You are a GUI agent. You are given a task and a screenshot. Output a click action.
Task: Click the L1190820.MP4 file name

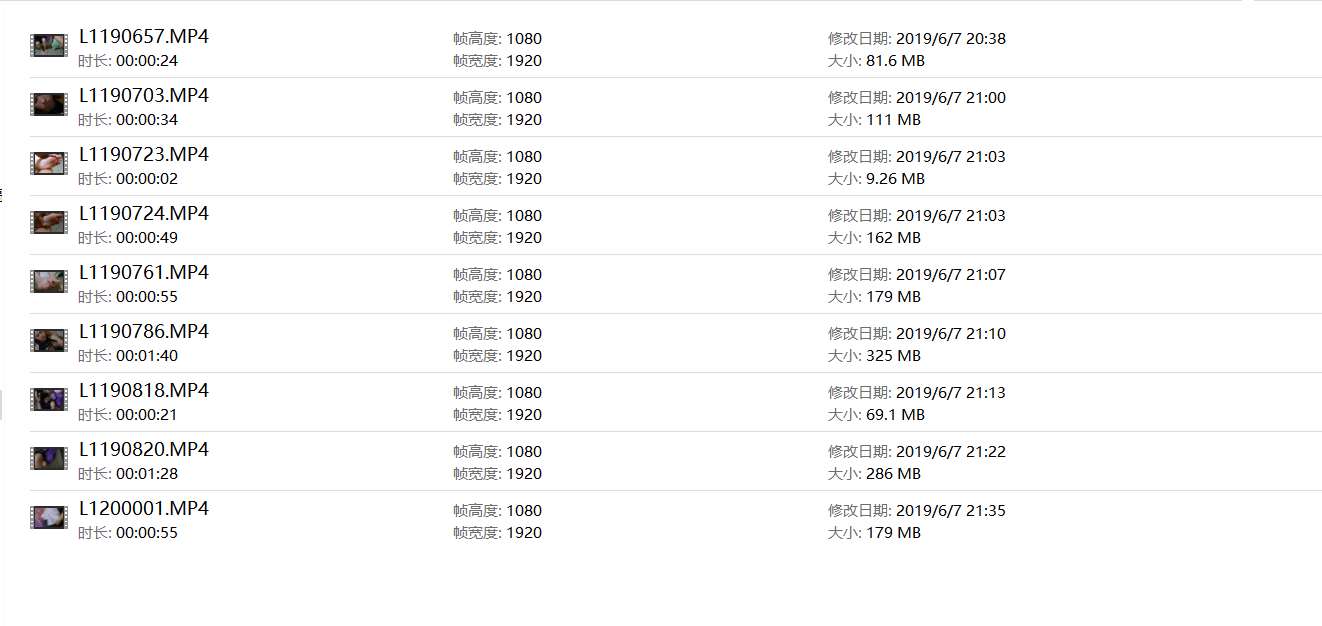(x=144, y=450)
